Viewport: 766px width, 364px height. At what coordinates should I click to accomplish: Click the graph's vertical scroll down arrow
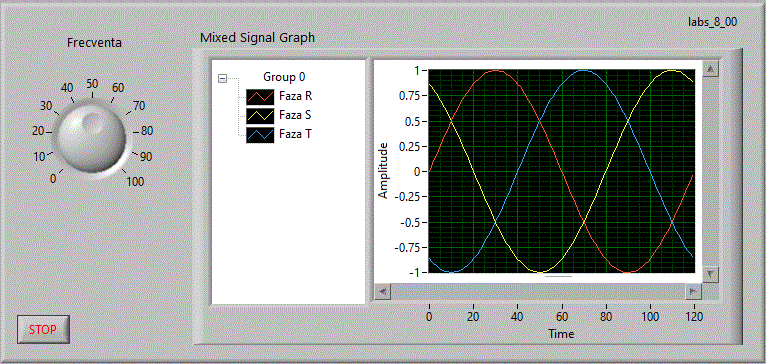[710, 273]
